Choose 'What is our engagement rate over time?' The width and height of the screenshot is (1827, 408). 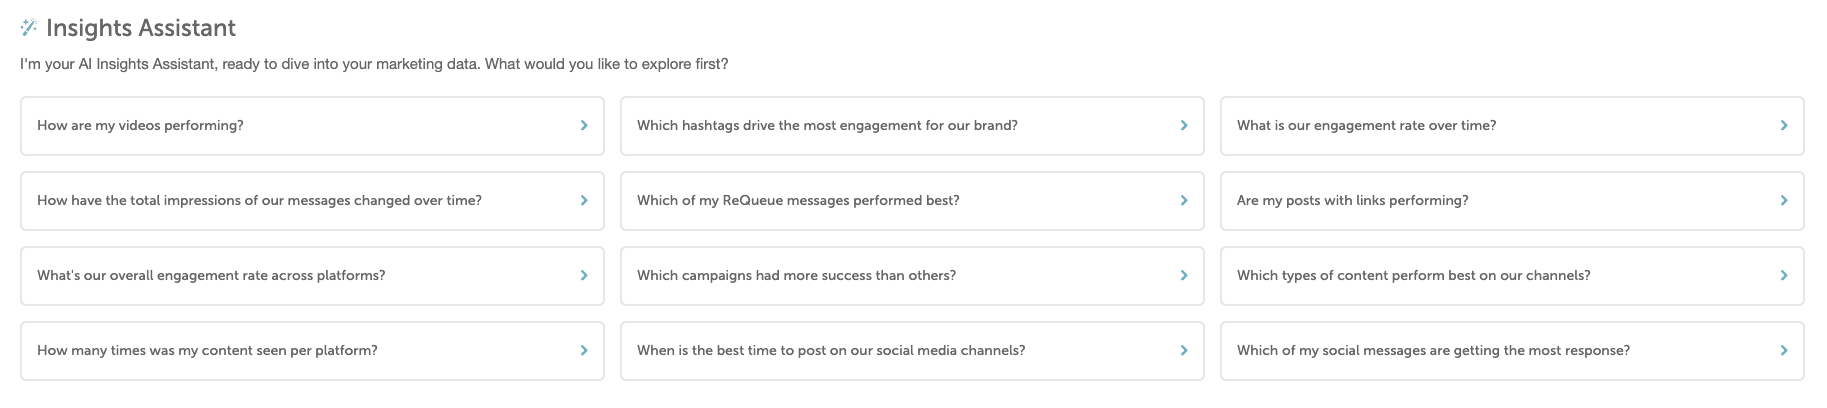[x=1512, y=126]
